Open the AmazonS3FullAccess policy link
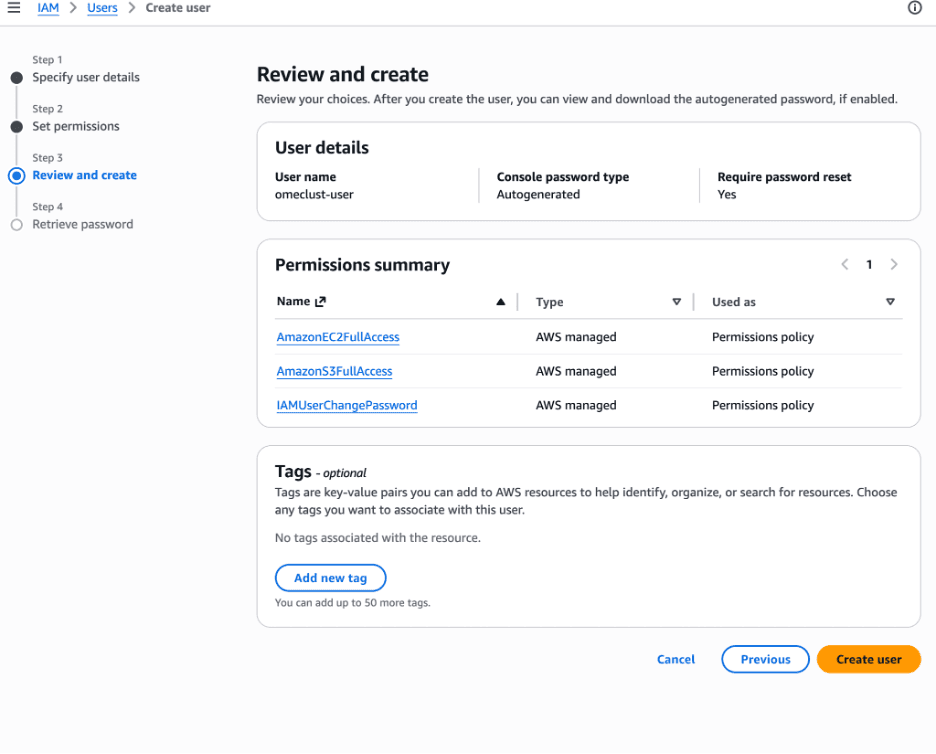The height and width of the screenshot is (754, 936). coord(334,372)
